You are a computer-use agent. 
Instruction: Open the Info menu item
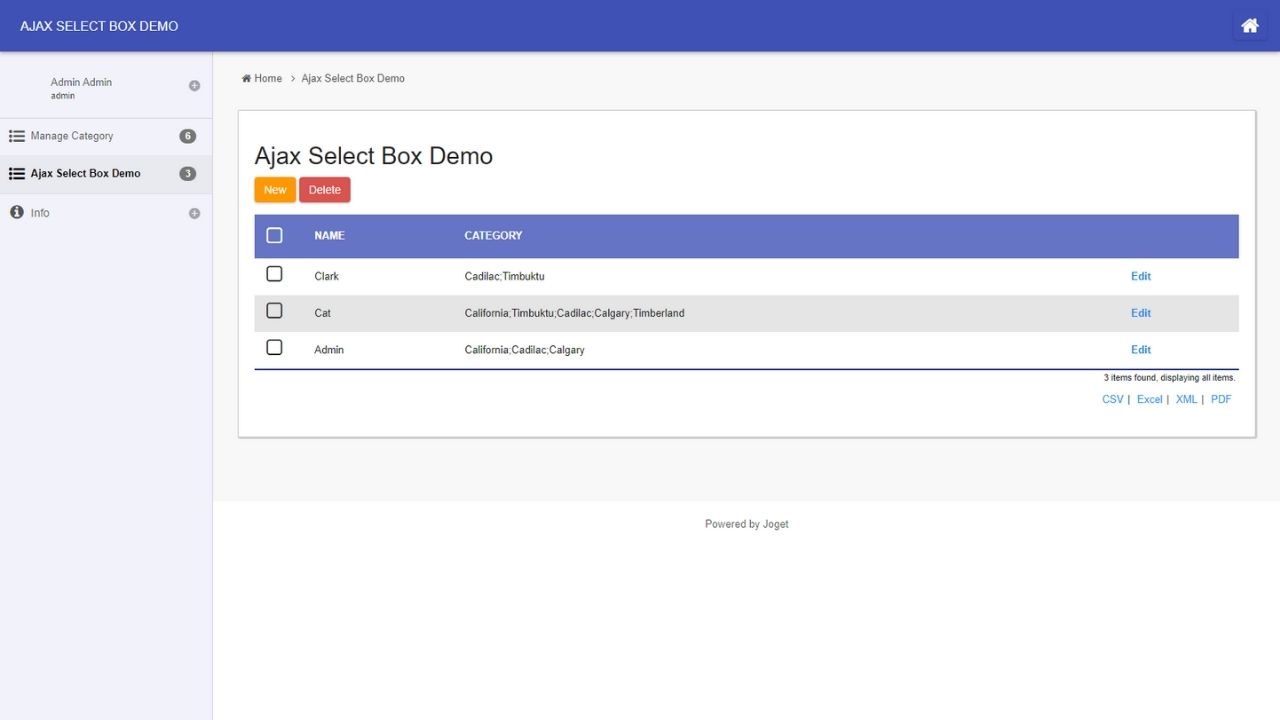[106, 213]
